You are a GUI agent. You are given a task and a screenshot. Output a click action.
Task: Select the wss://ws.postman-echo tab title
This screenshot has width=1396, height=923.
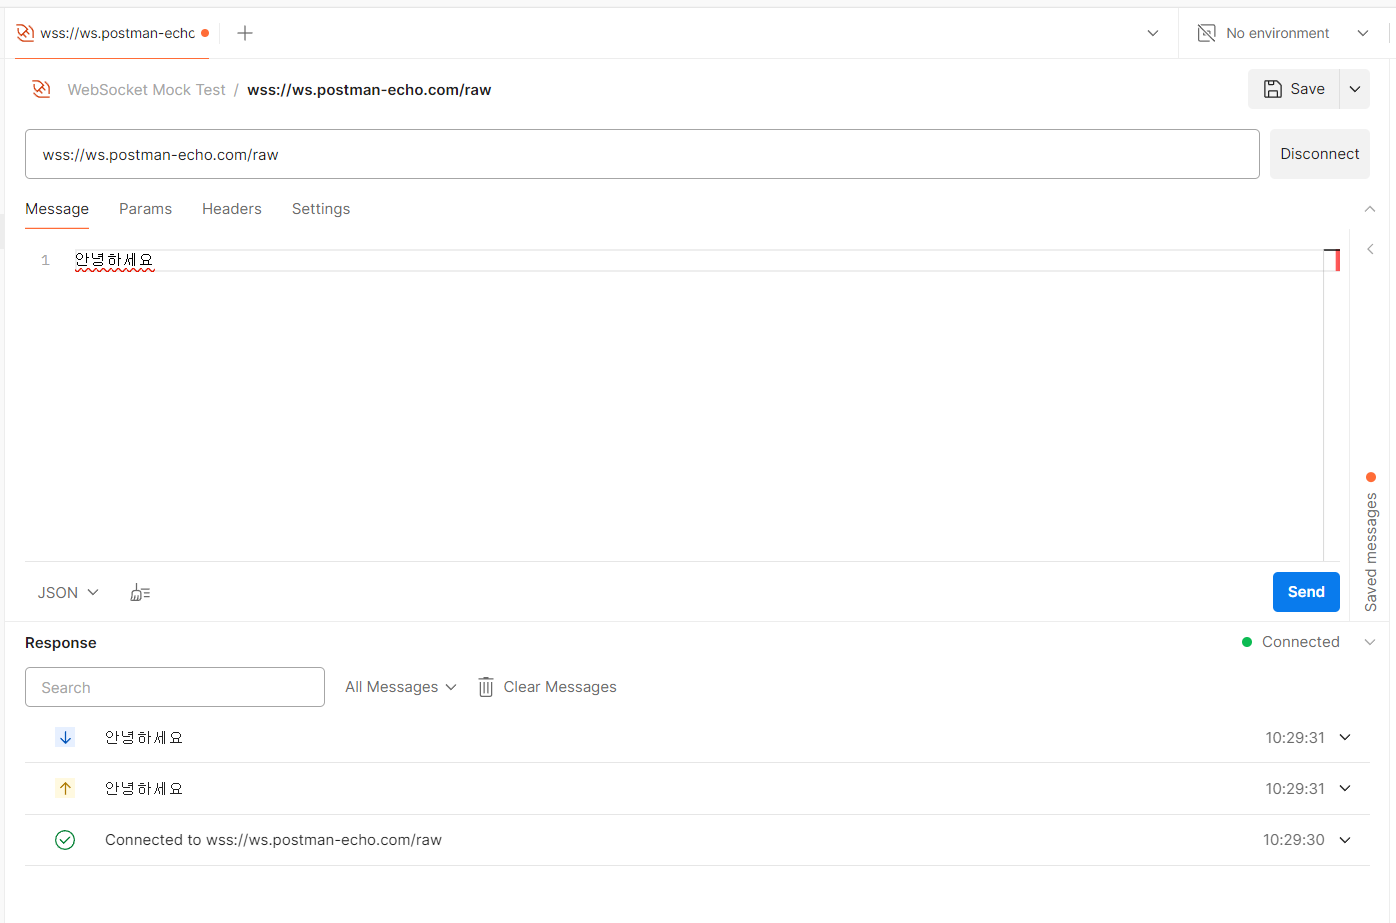click(x=118, y=33)
